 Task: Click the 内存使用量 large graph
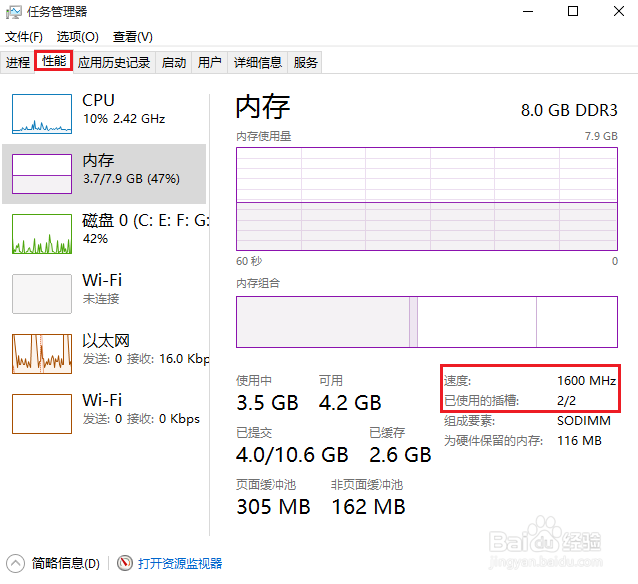(x=427, y=199)
